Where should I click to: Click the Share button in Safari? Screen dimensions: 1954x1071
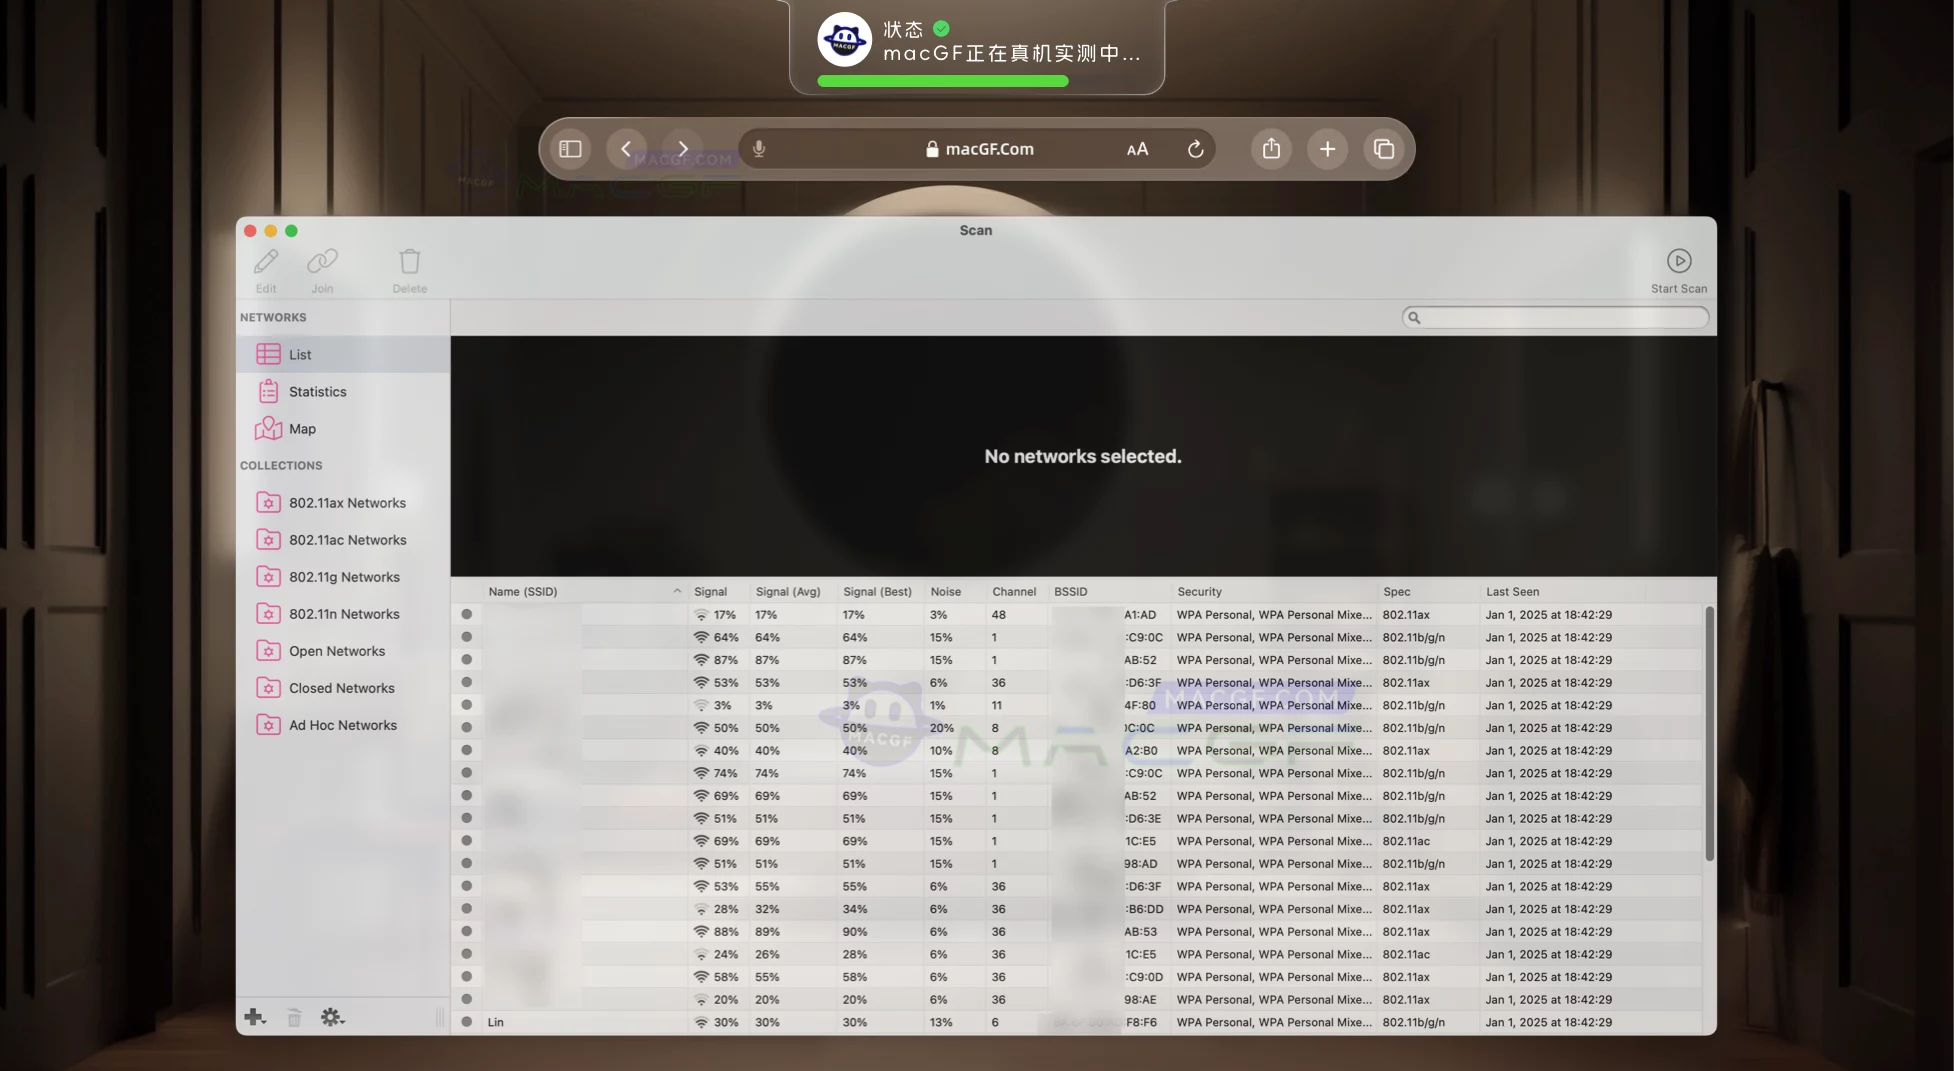1271,148
